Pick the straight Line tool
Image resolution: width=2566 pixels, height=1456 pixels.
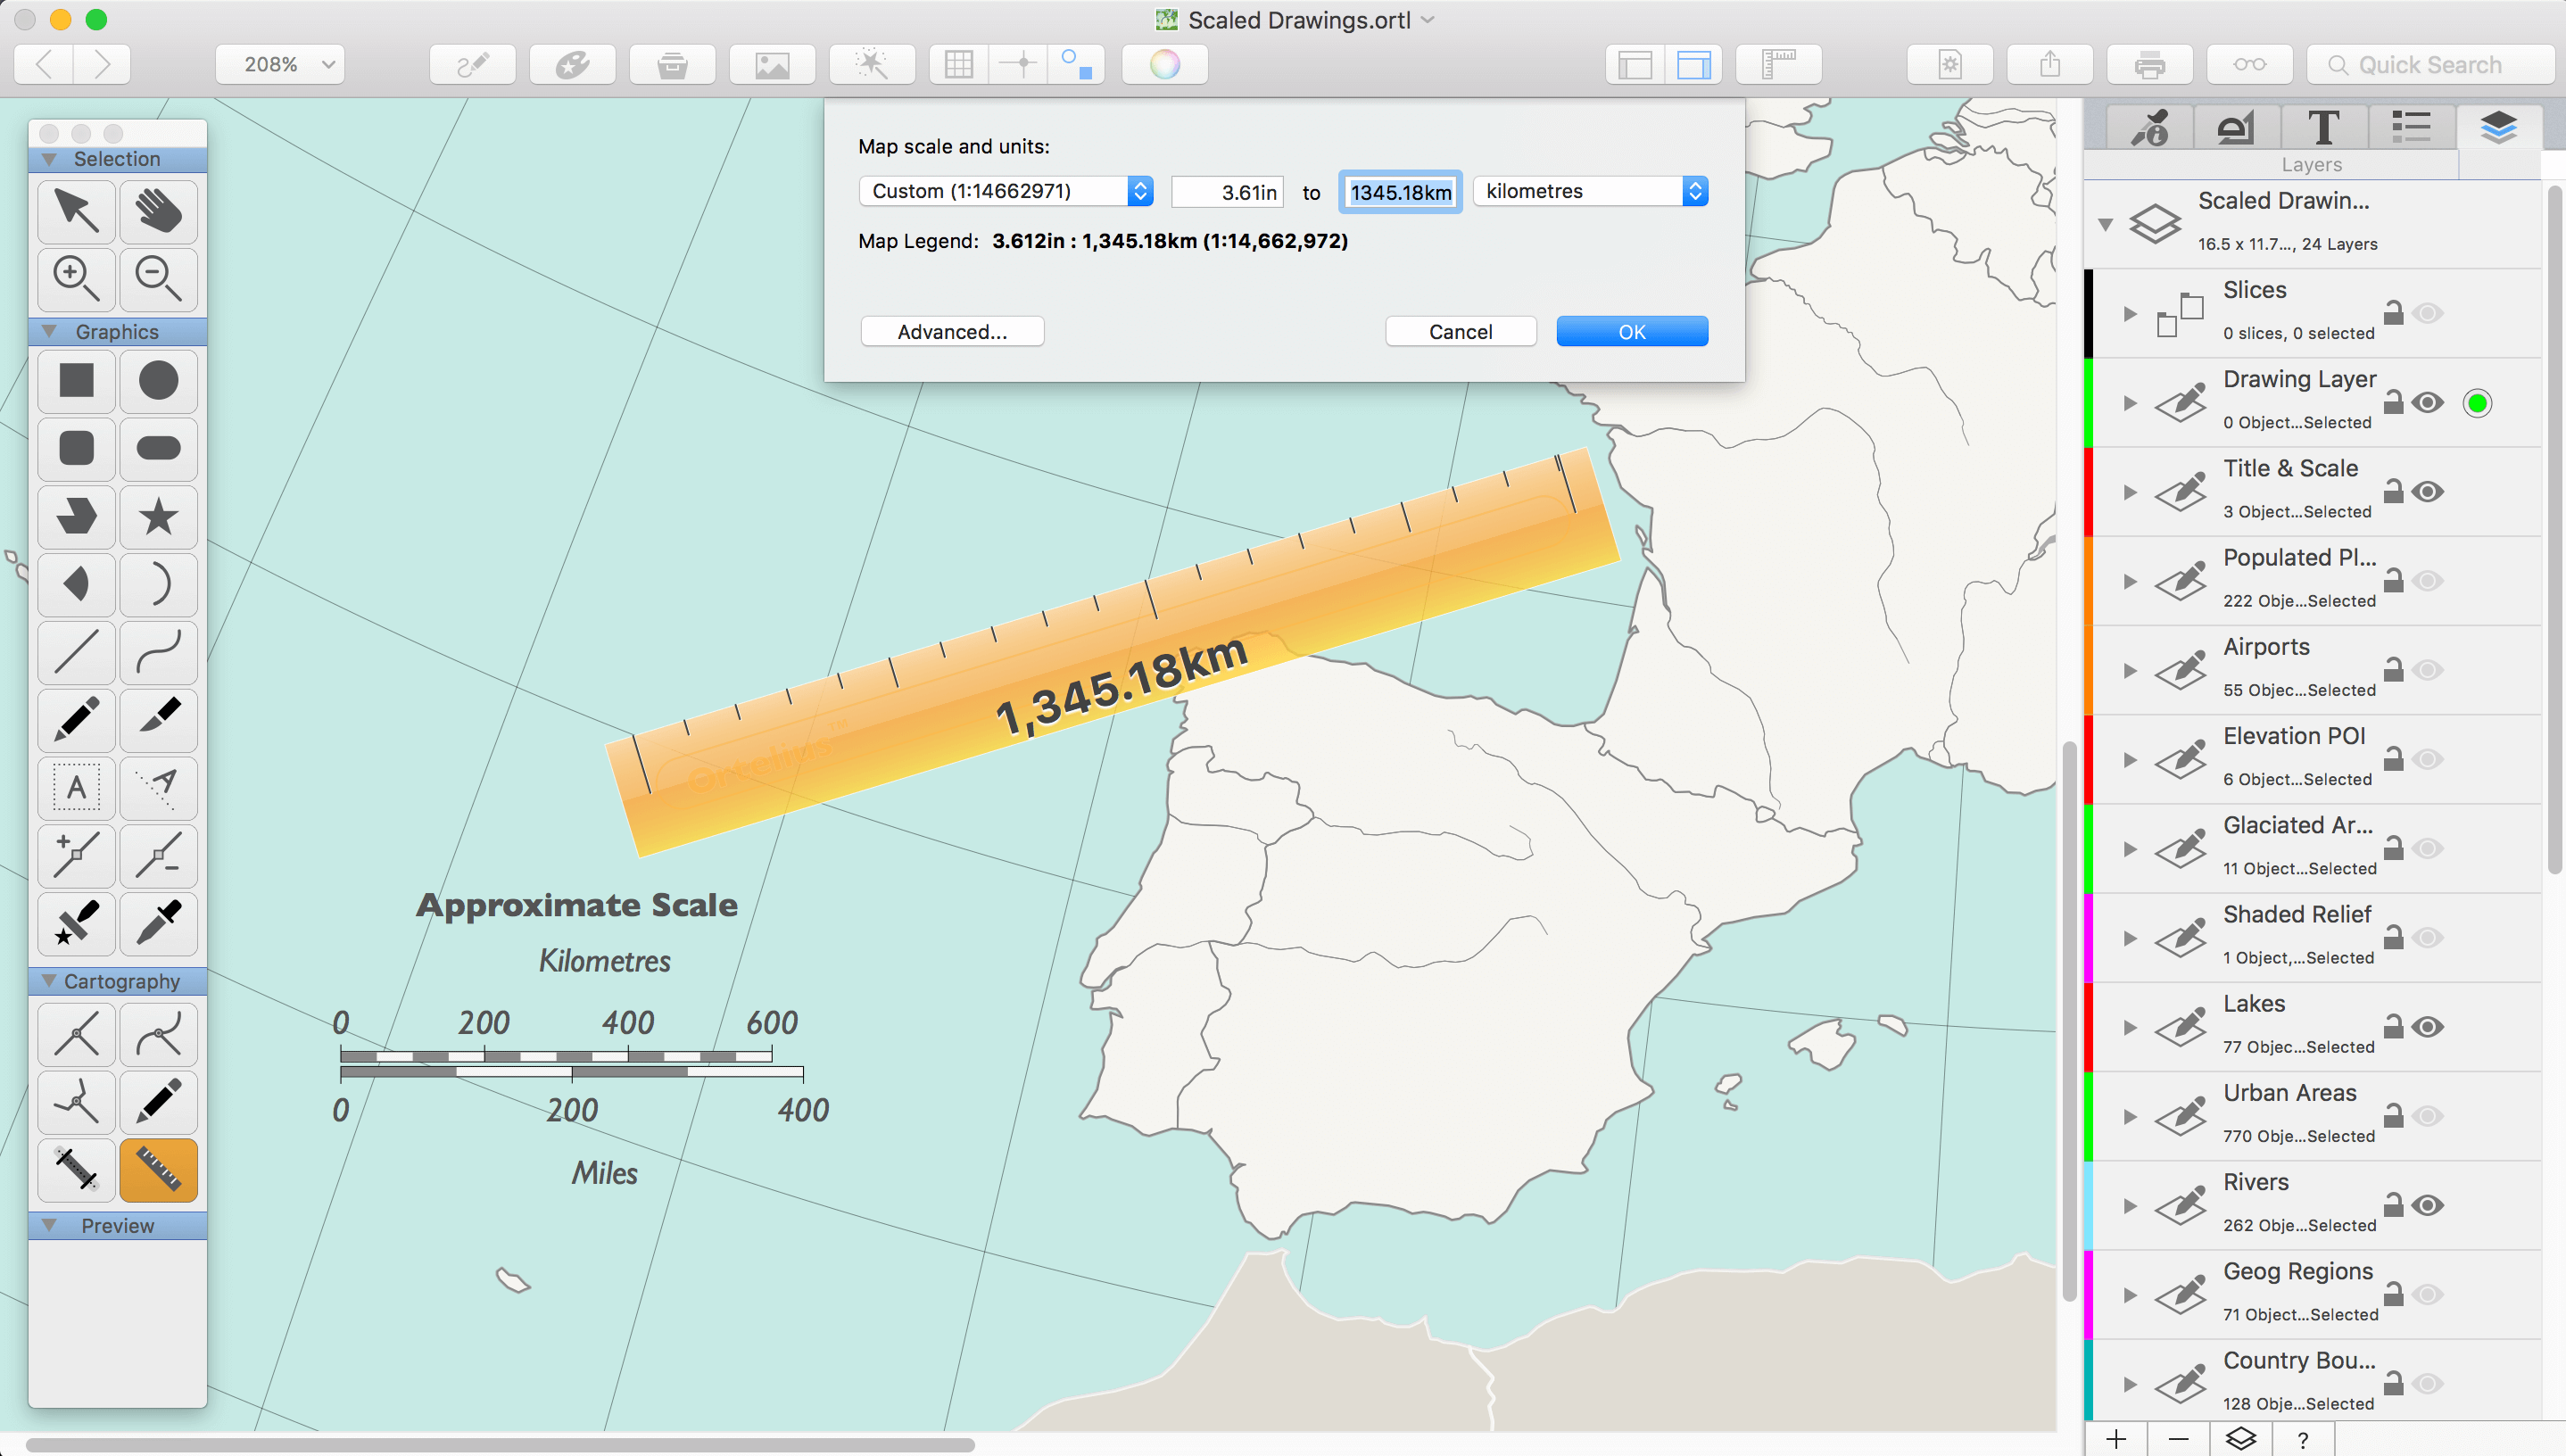76,652
